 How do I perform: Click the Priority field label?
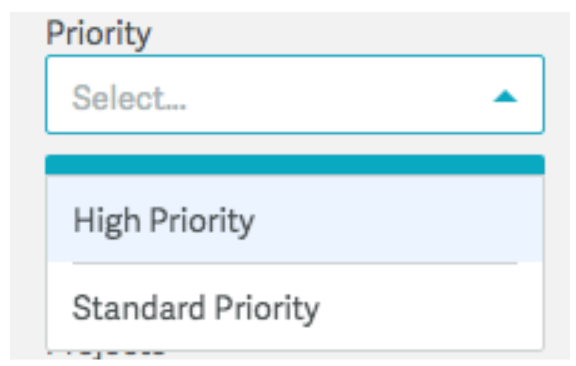click(98, 34)
